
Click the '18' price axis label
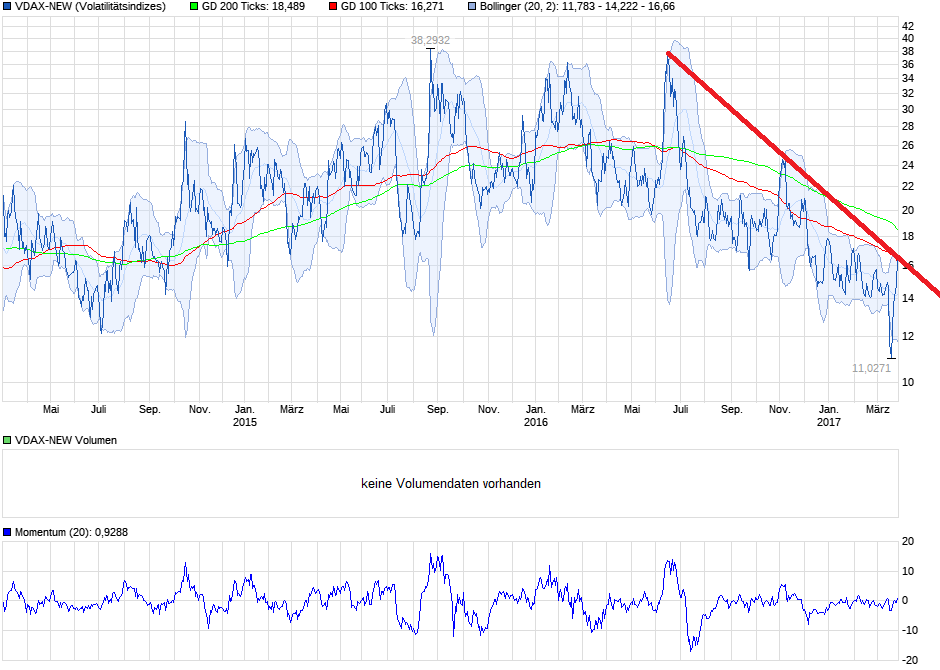click(908, 237)
